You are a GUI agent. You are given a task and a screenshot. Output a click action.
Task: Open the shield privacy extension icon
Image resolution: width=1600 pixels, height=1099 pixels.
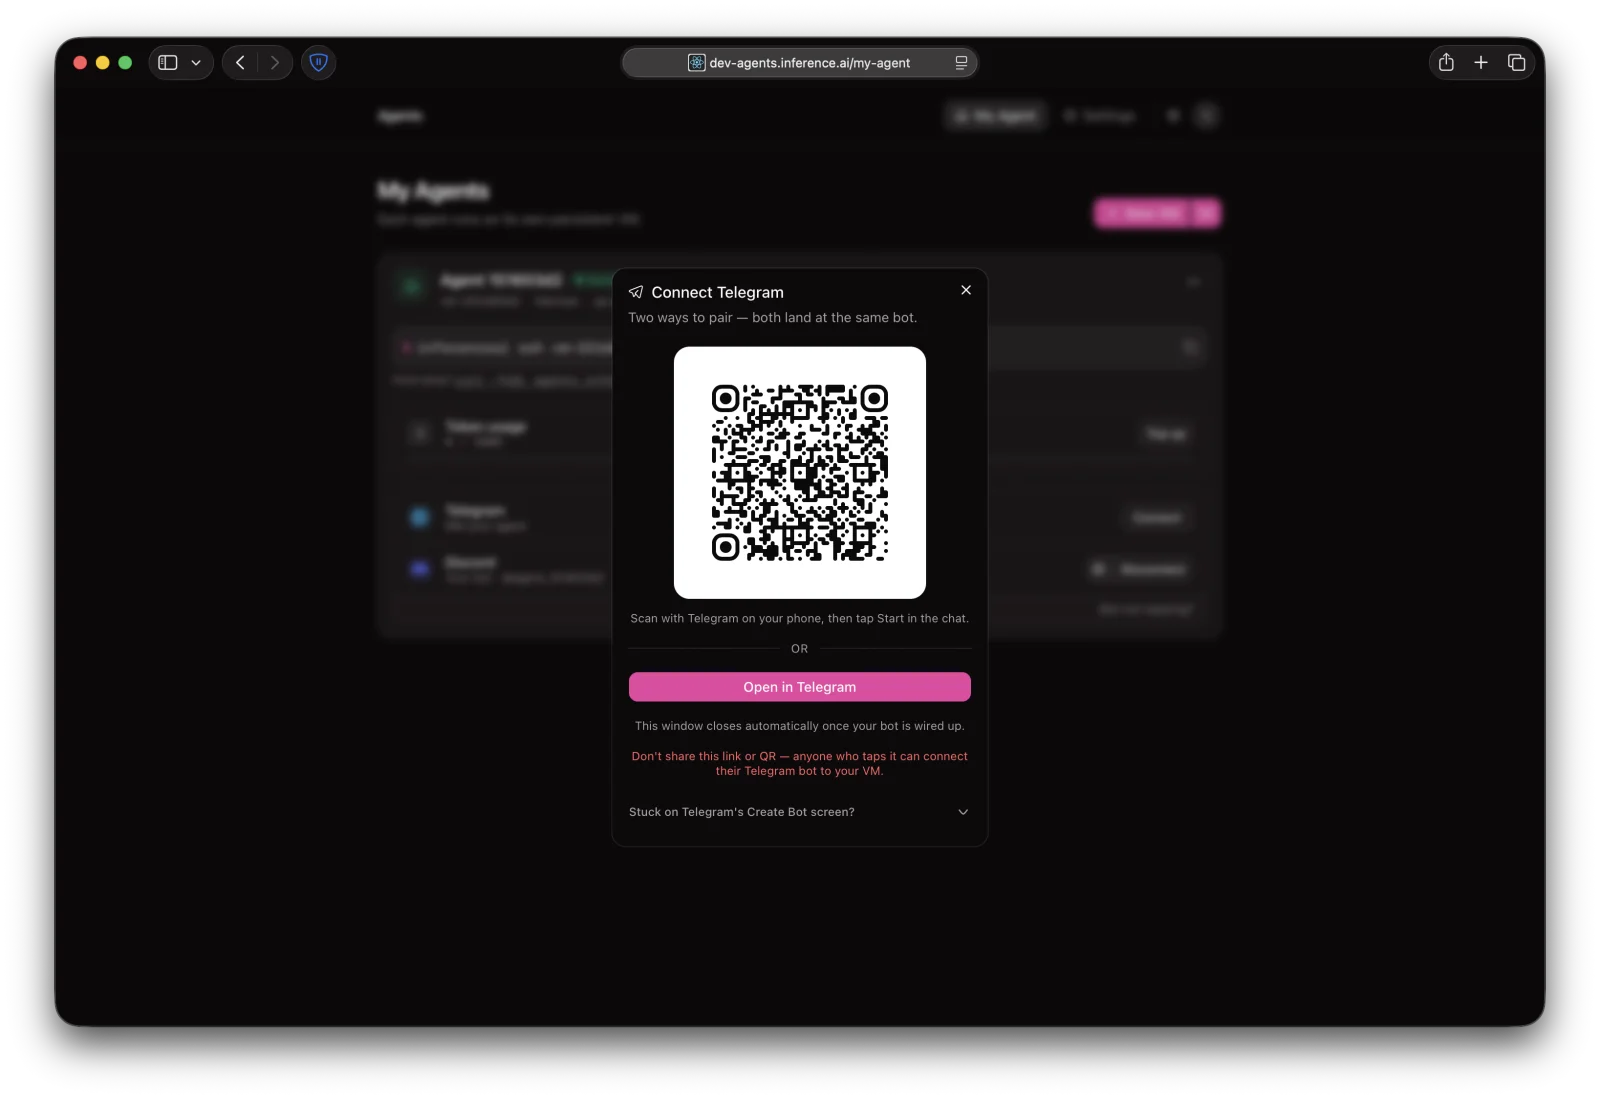pyautogui.click(x=319, y=63)
